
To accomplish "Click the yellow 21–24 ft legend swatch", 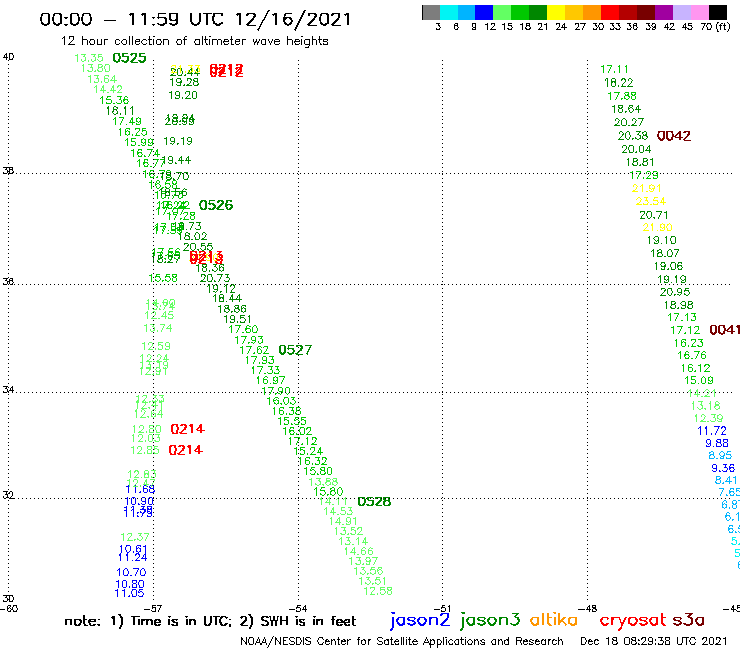I will (556, 12).
